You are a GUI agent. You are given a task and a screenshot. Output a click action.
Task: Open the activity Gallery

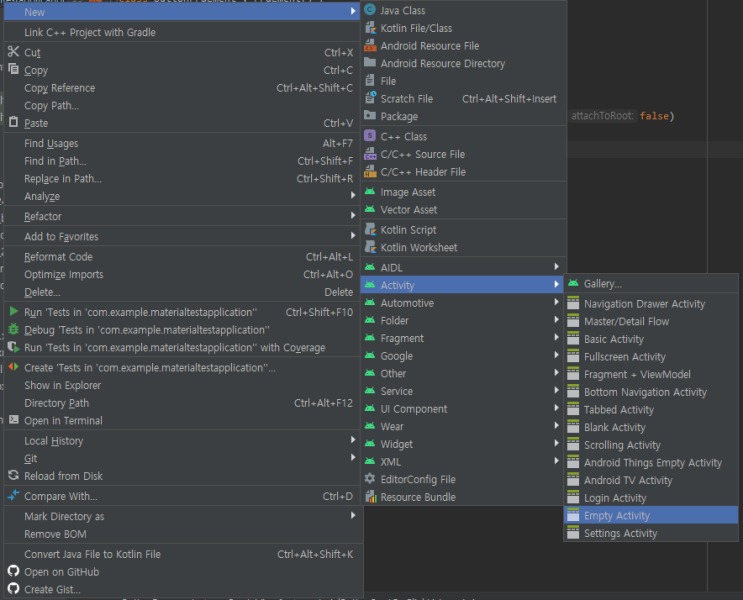pyautogui.click(x=602, y=284)
